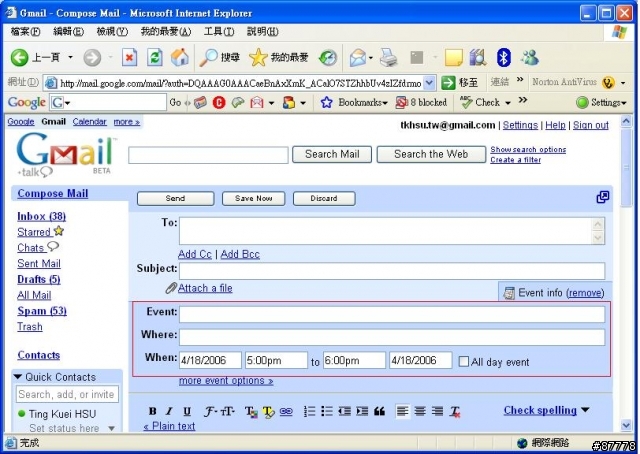This screenshot has height=454, width=640.
Task: Click the IE Mail envelope icon
Action: pyautogui.click(x=358, y=58)
